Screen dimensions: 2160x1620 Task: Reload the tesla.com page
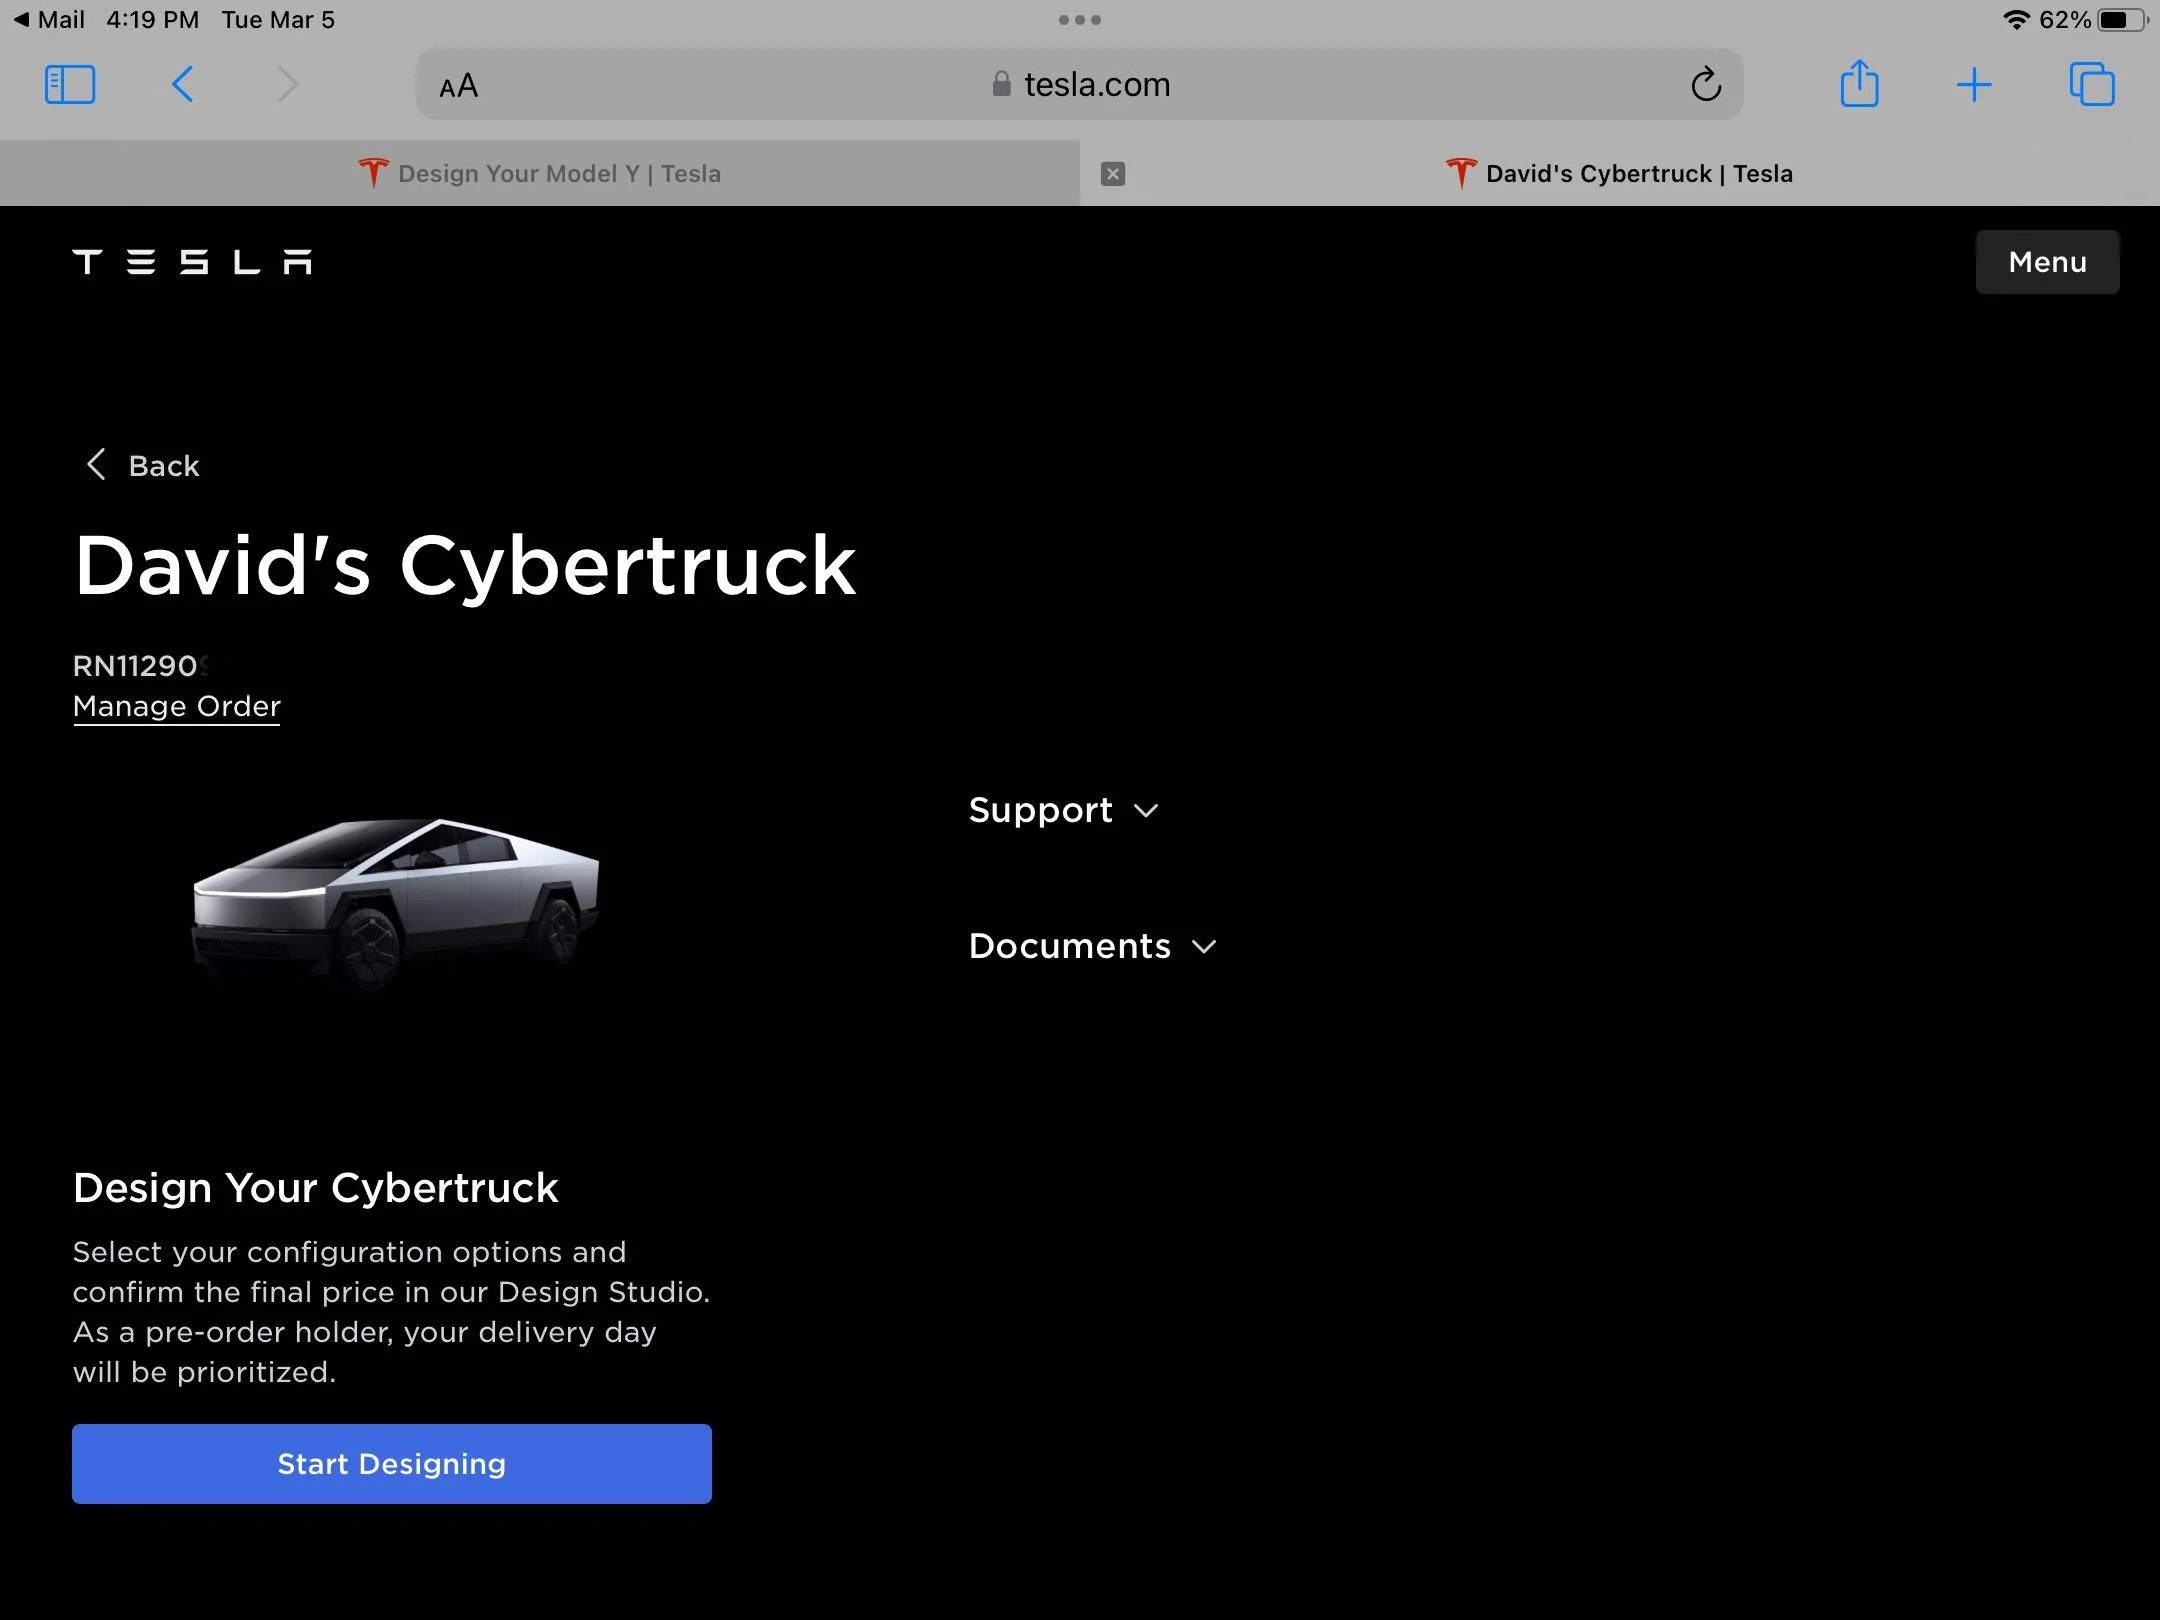point(1706,85)
